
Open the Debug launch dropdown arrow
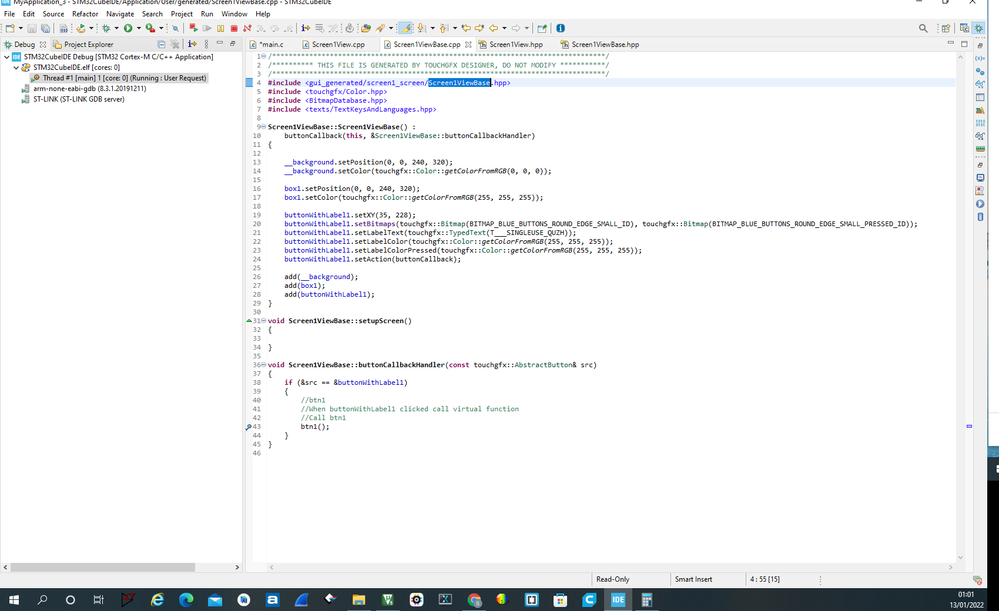click(x=117, y=28)
